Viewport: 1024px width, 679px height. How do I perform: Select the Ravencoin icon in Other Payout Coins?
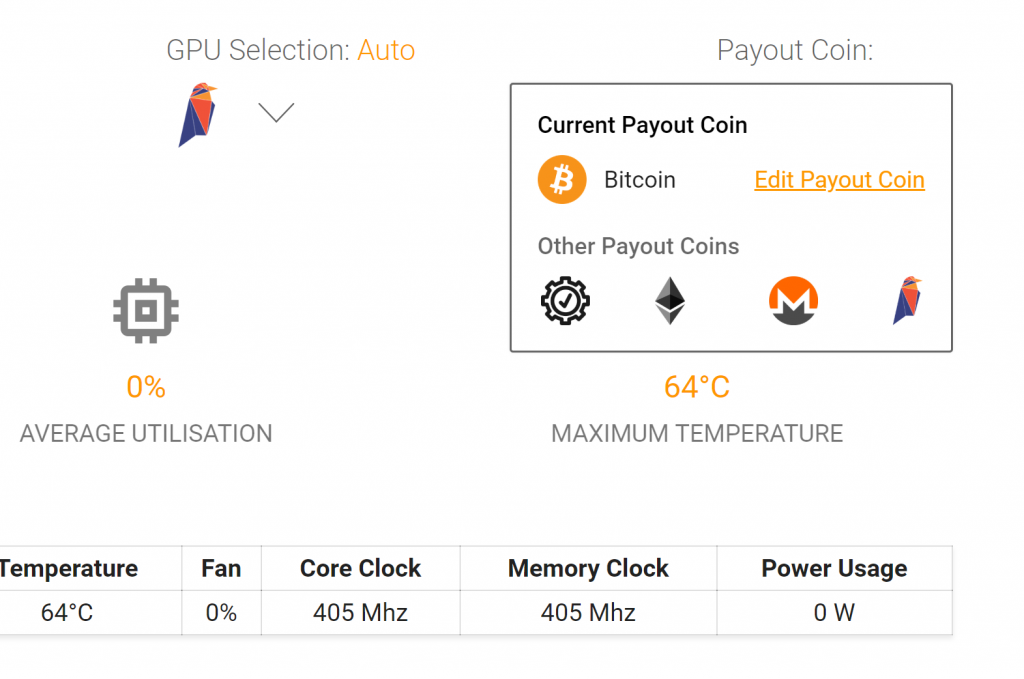[907, 301]
